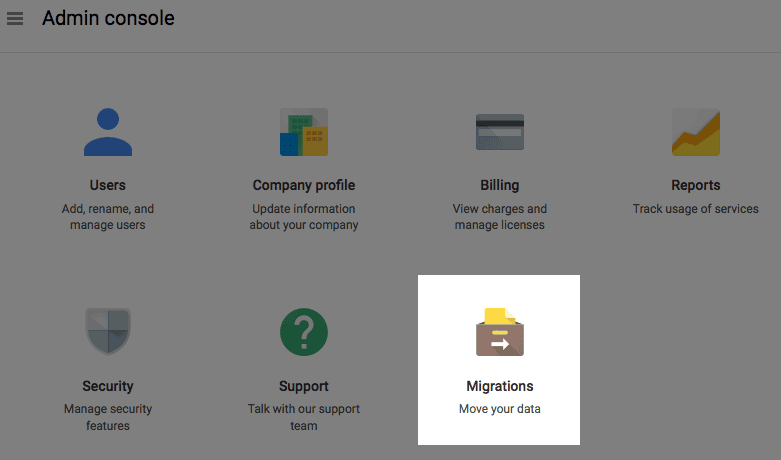The image size is (781, 460).
Task: Click the Company profile buildings icon
Action: click(x=304, y=132)
